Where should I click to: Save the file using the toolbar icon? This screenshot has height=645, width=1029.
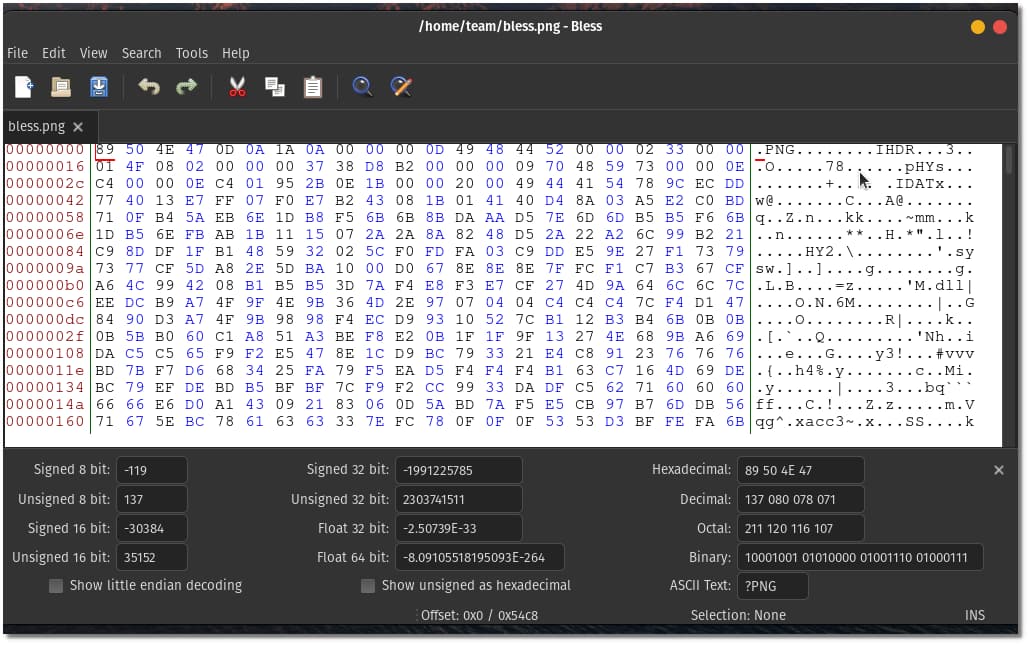click(x=99, y=87)
